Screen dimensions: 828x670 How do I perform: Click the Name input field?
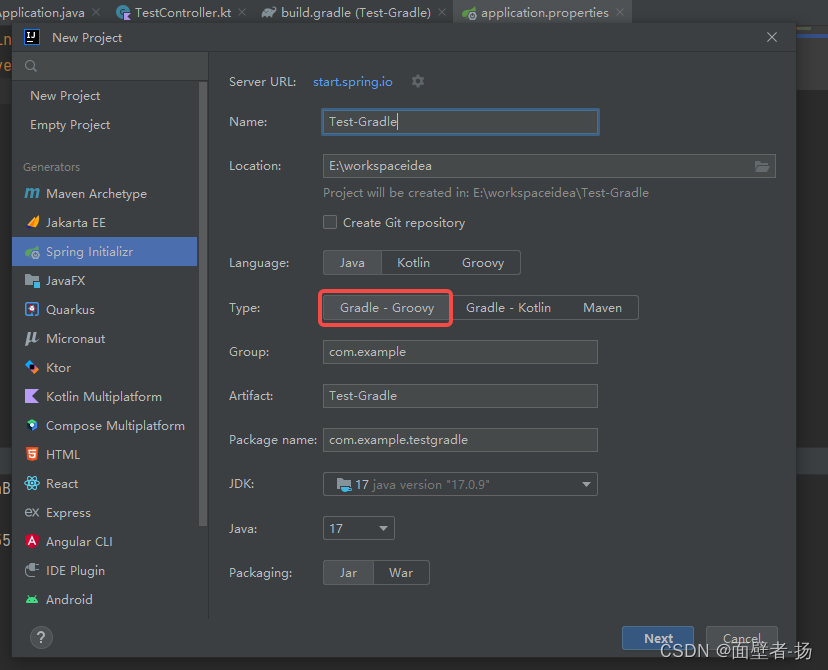click(460, 122)
